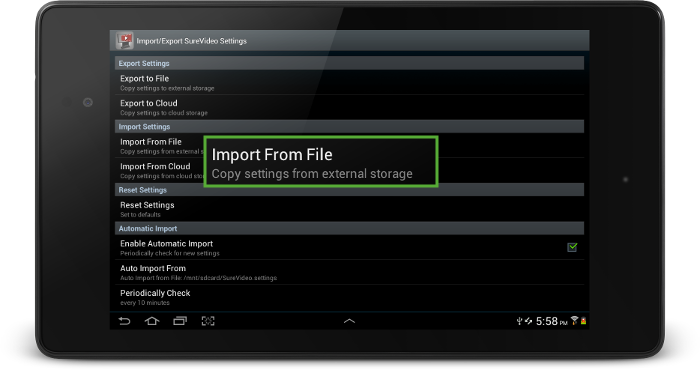The width and height of the screenshot is (700, 370).
Task: Open the 5:58 PM clock in status area
Action: click(551, 321)
